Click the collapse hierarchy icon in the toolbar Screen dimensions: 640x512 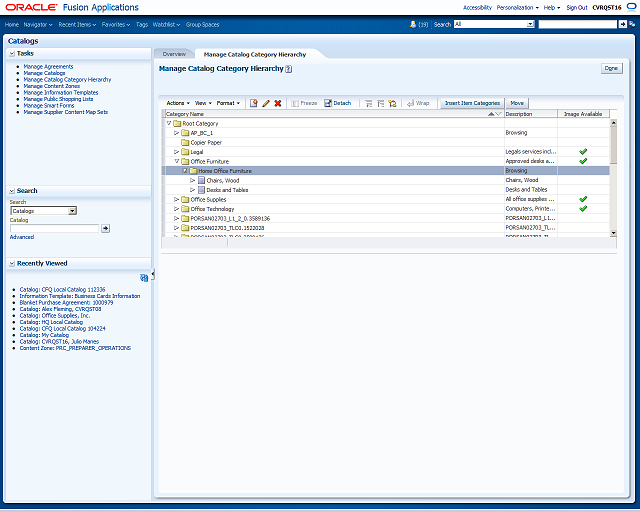pyautogui.click(x=380, y=103)
